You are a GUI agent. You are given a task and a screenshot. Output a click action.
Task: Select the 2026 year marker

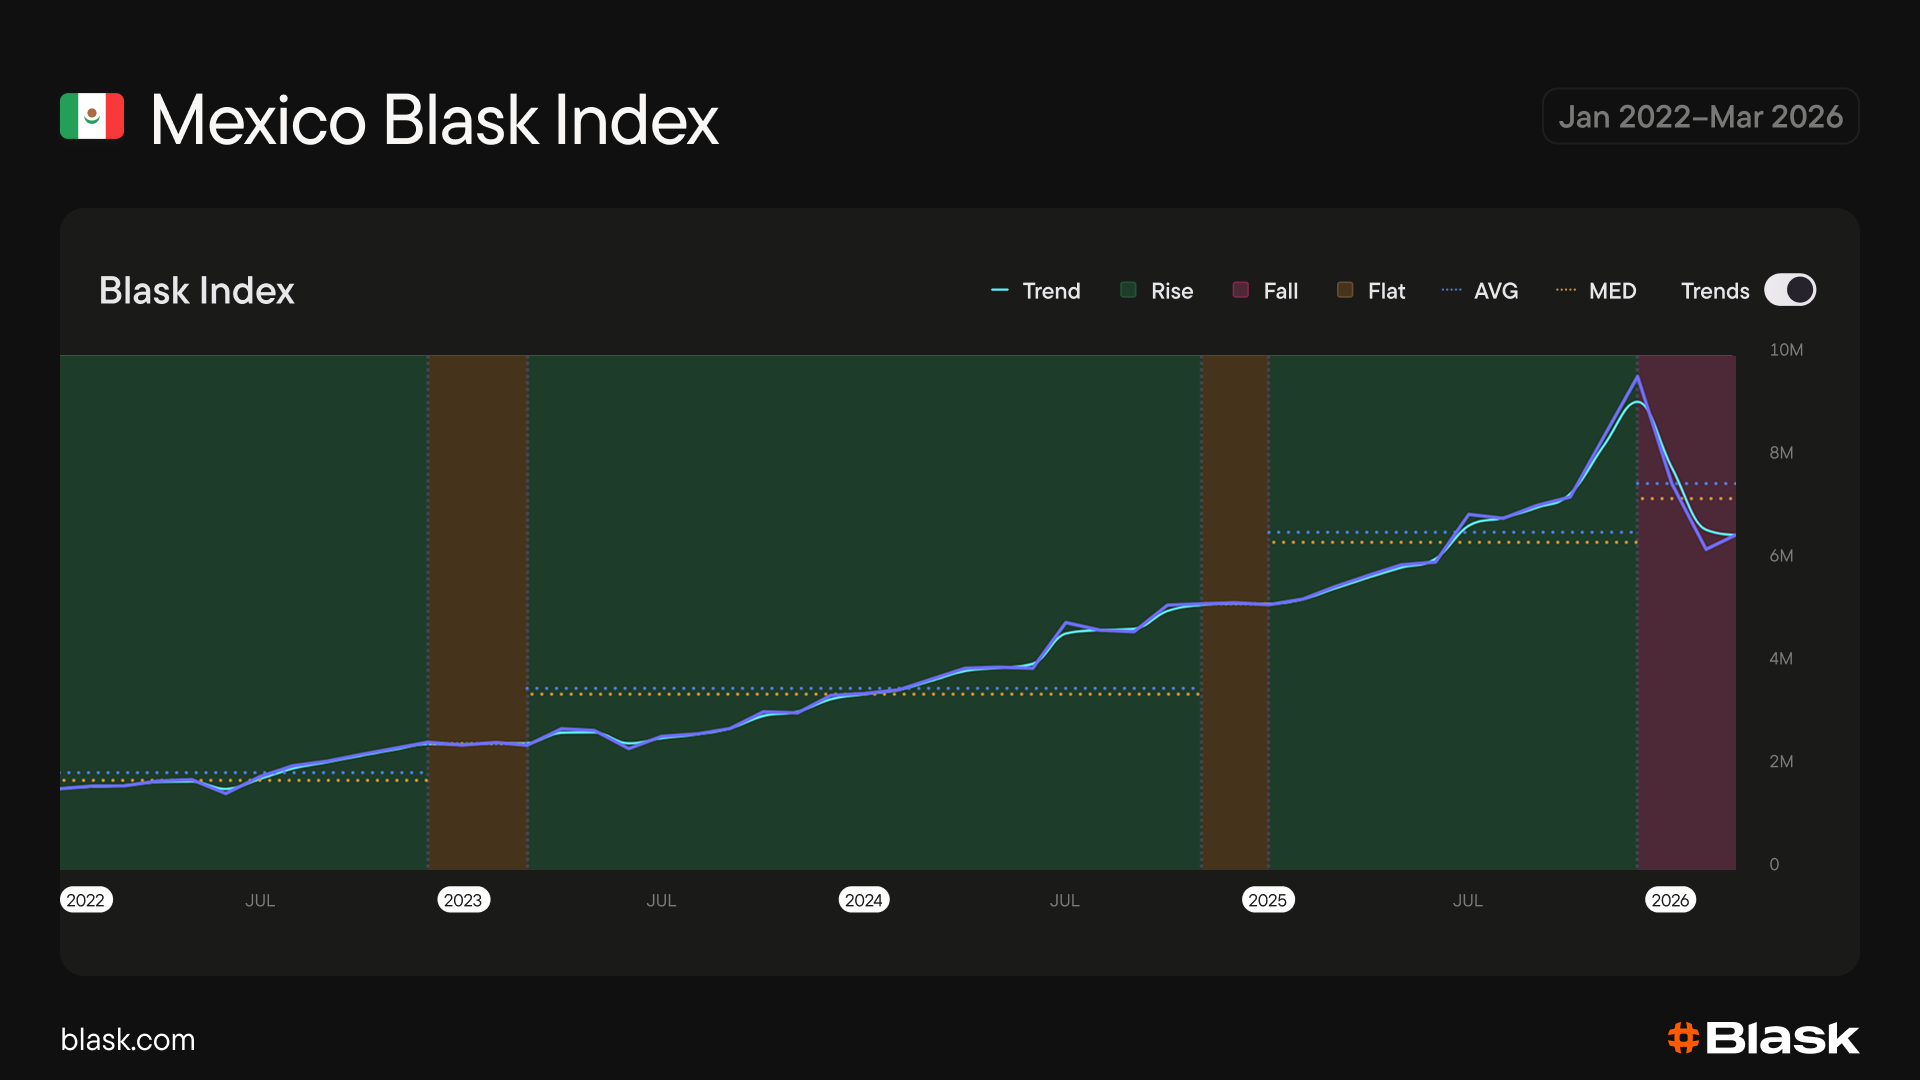point(1670,900)
